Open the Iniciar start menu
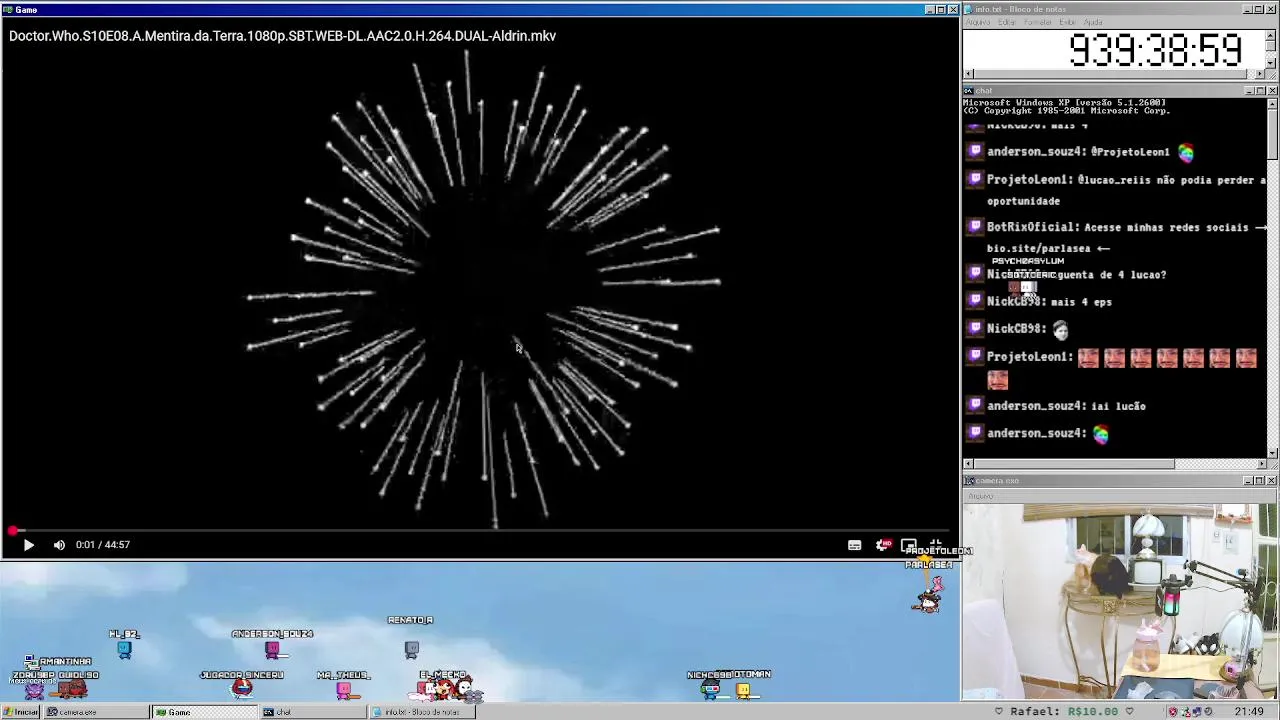The image size is (1280, 720). [x=20, y=712]
